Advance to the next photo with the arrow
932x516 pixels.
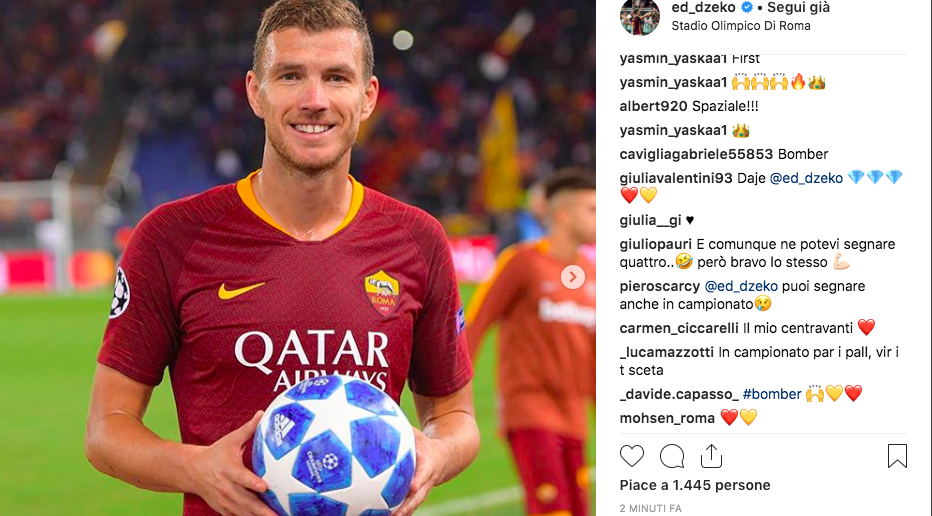pos(573,277)
